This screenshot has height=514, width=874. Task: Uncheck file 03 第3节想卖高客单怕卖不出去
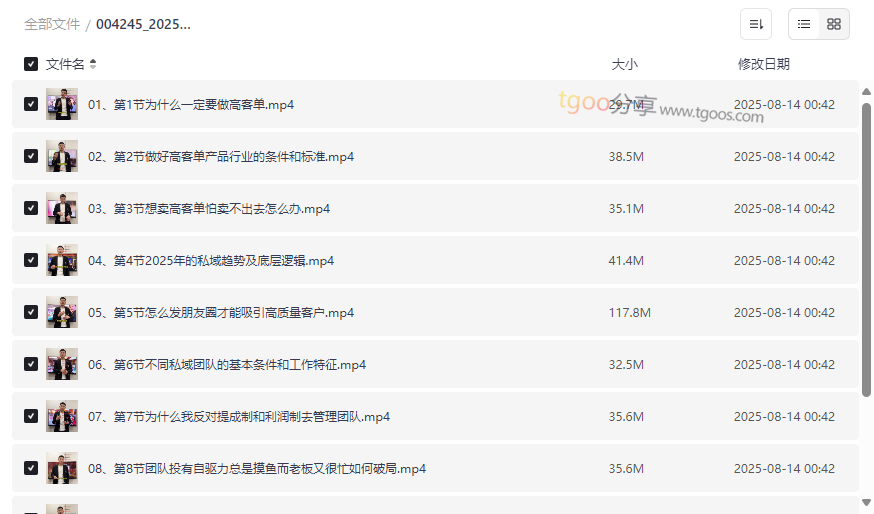tap(31, 208)
